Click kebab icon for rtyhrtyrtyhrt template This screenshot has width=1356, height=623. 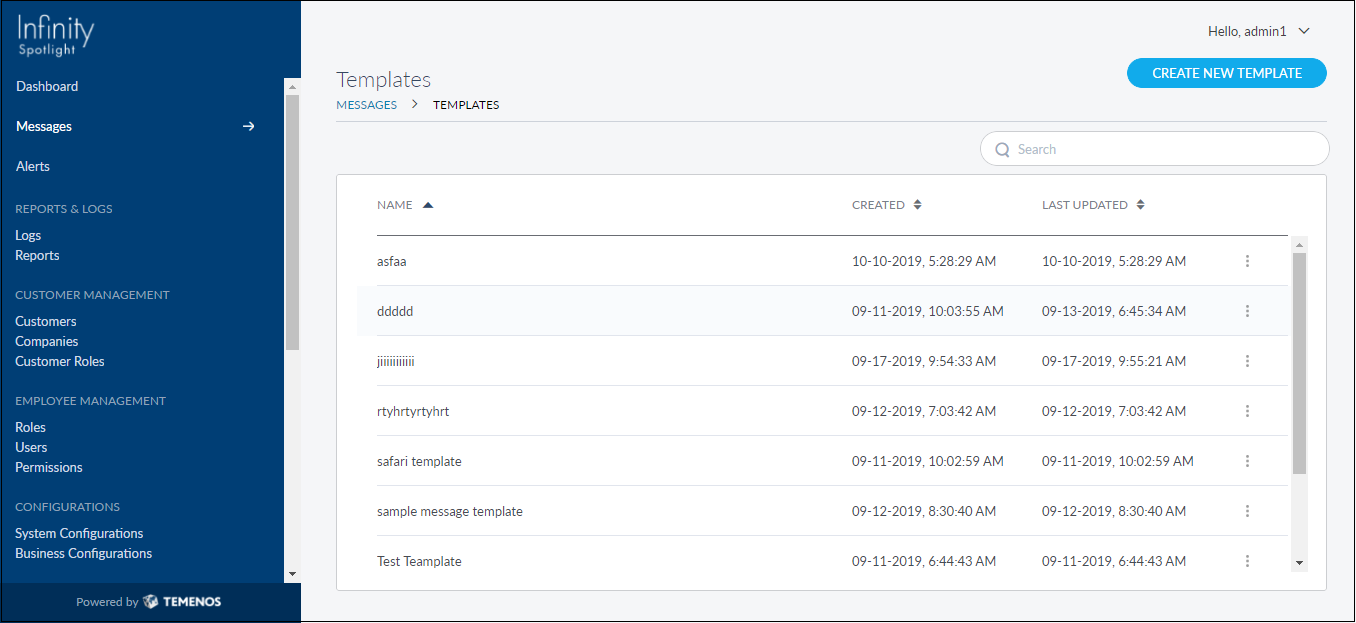[x=1247, y=411]
